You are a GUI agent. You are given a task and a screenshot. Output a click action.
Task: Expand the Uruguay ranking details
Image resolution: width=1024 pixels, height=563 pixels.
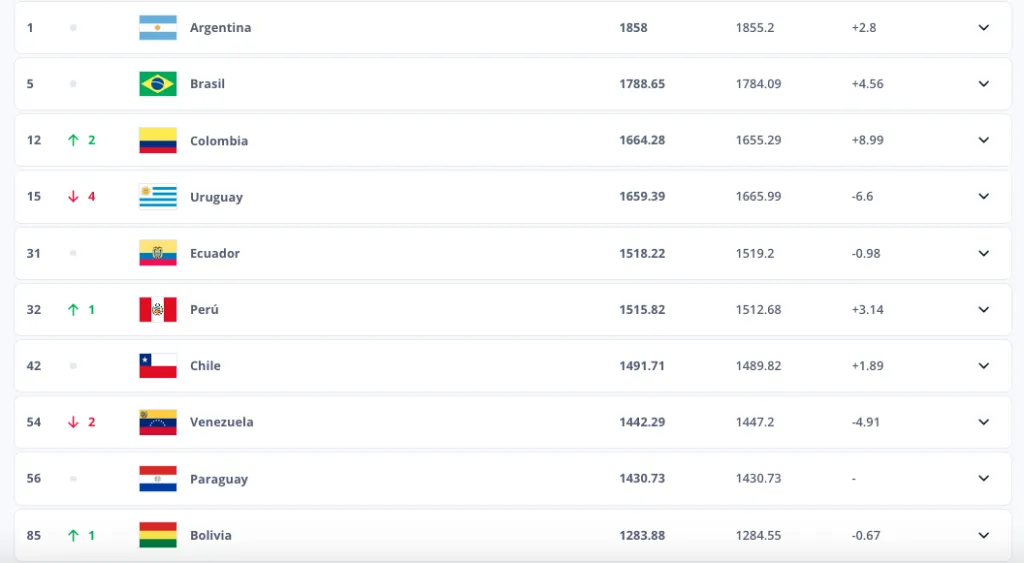click(983, 197)
